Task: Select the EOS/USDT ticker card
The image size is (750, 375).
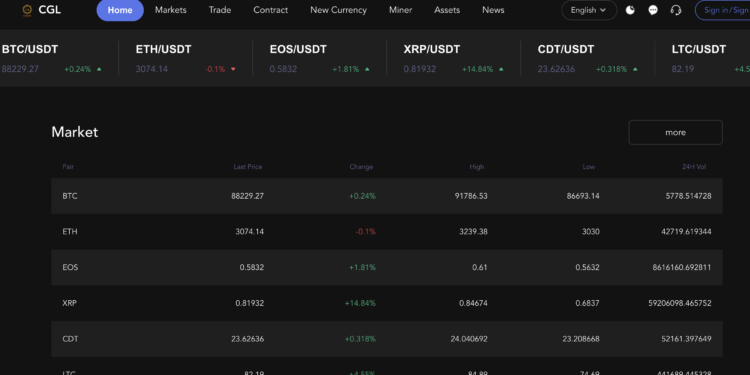Action: [320, 58]
